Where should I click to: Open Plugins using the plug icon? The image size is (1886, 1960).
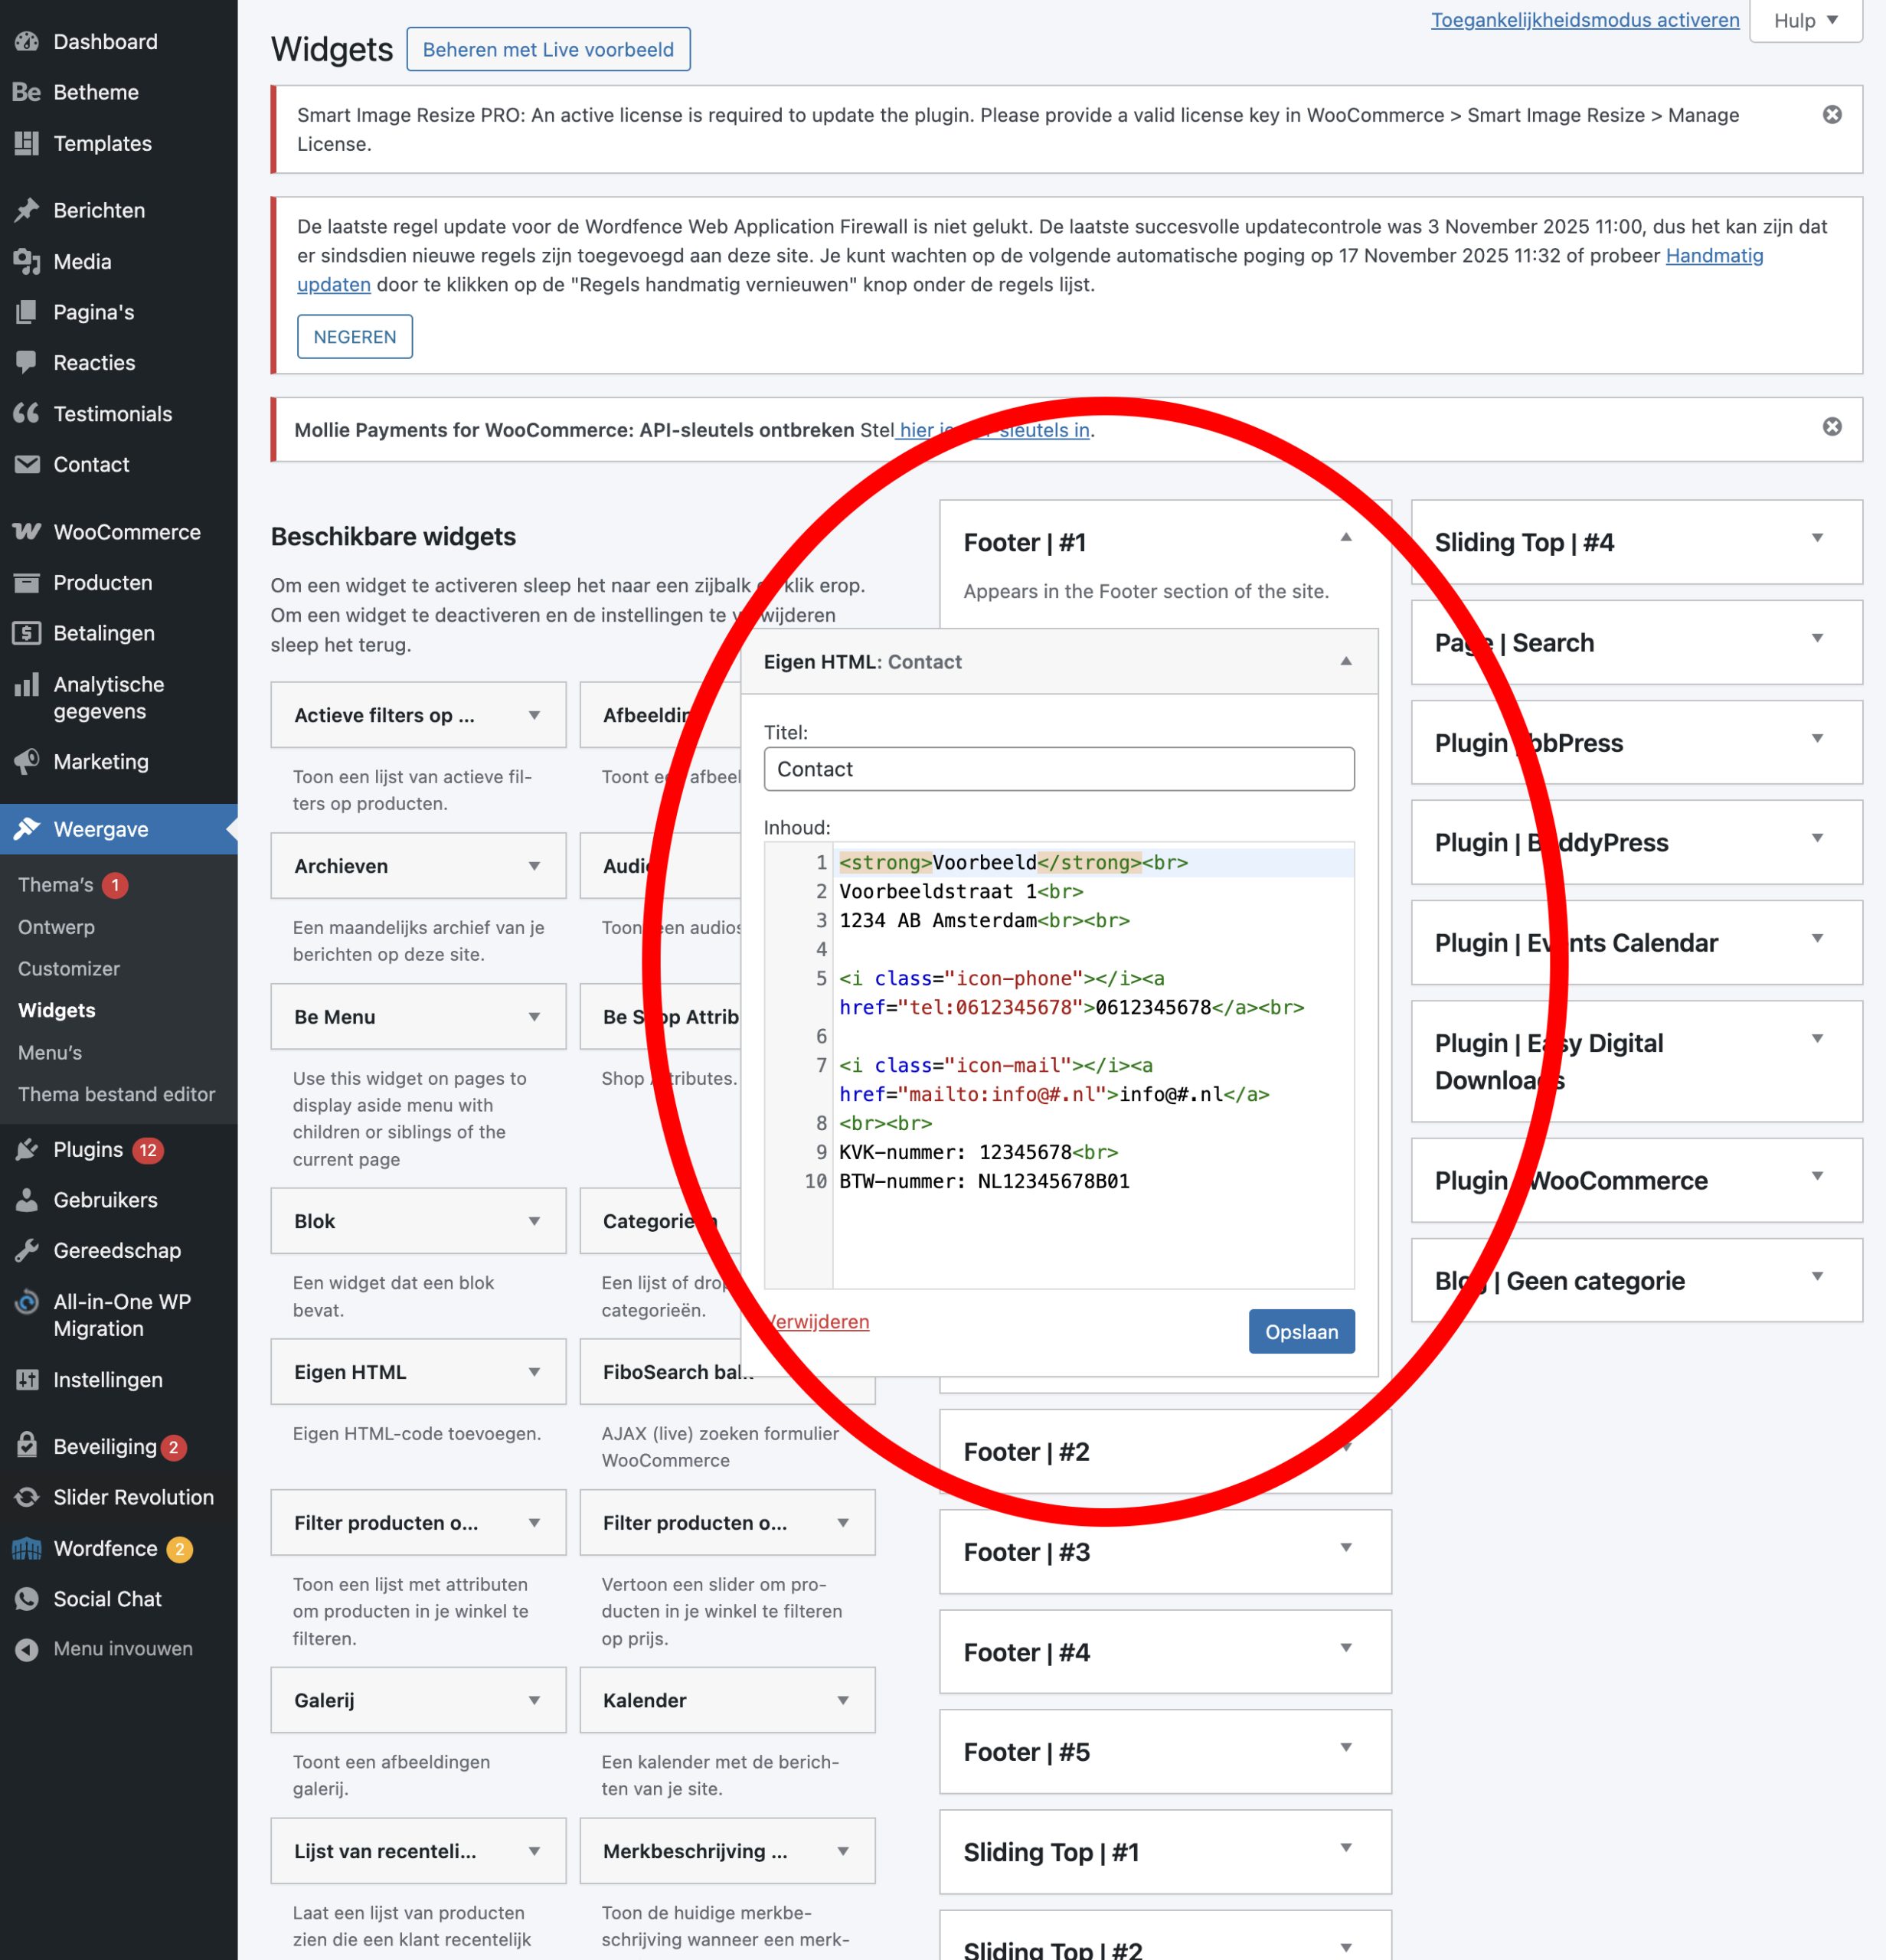[27, 1149]
